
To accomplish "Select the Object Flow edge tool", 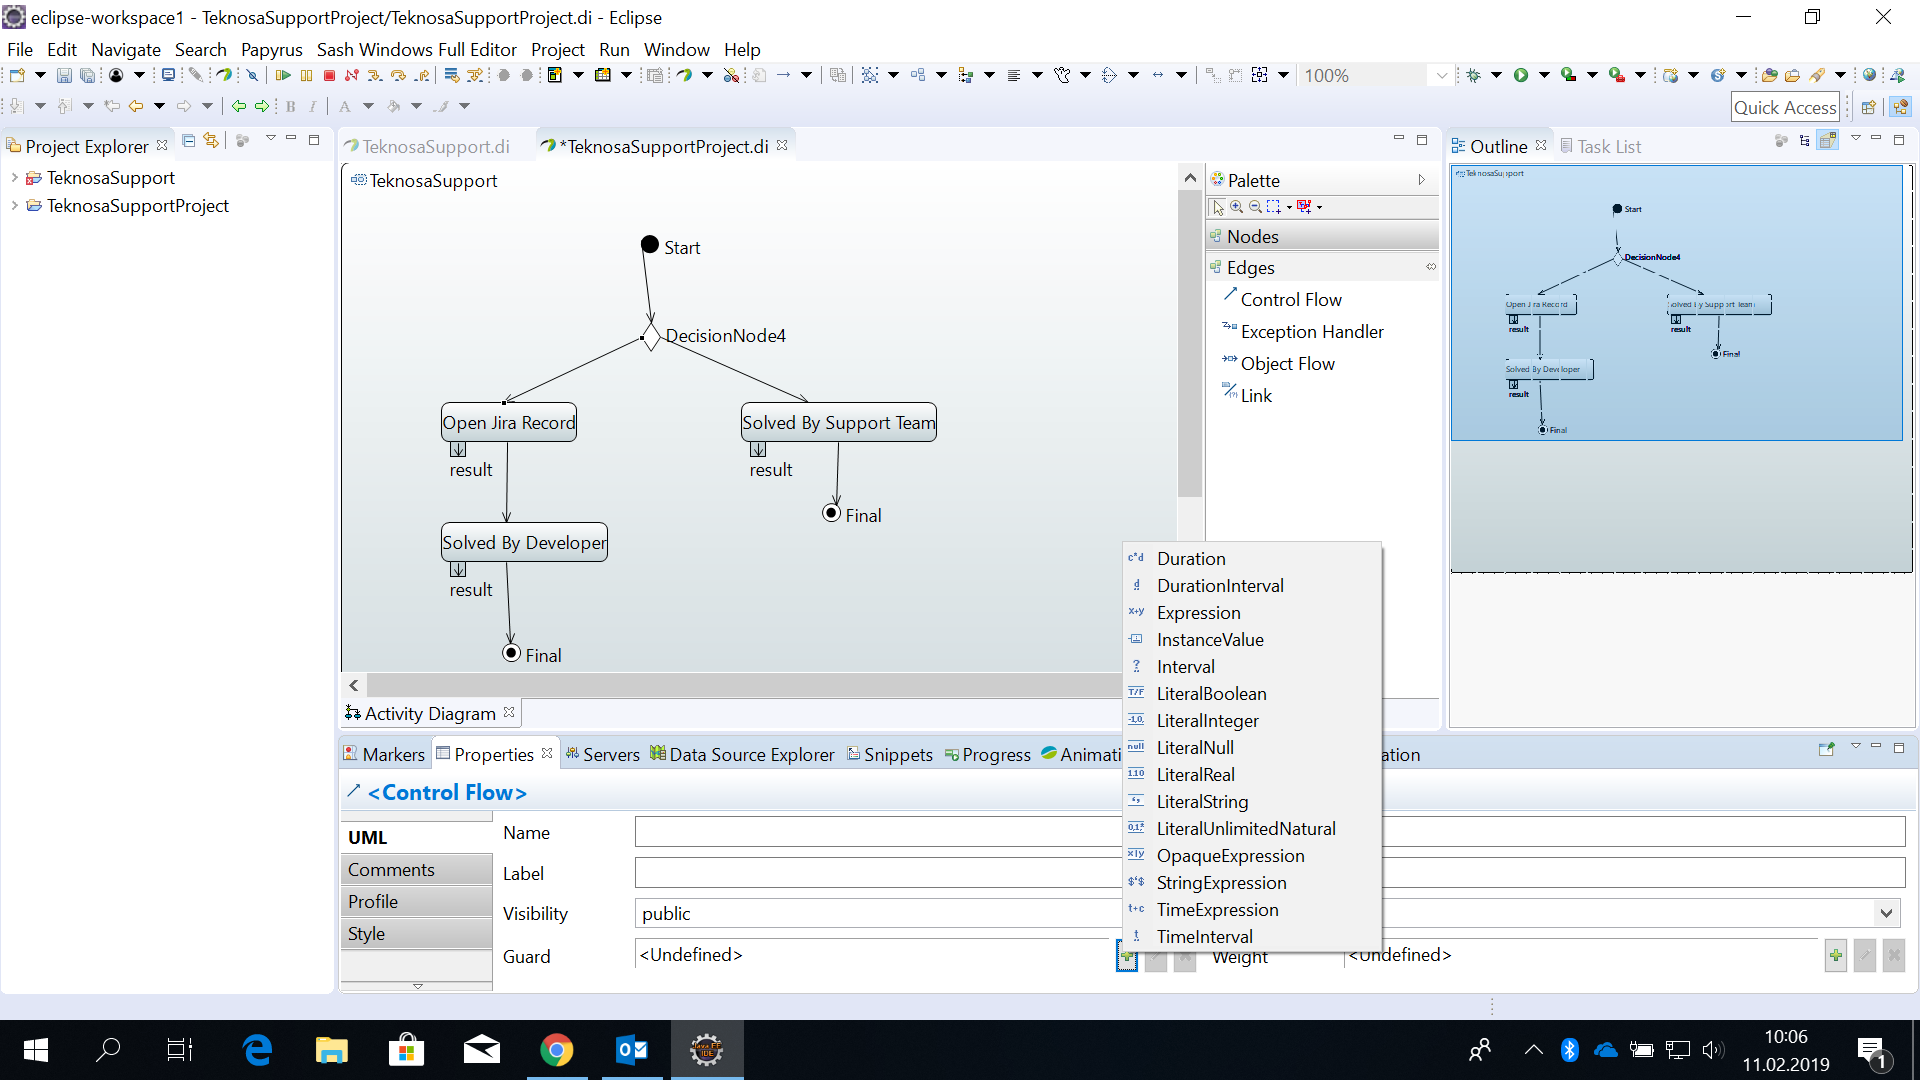I will pos(1278,364).
